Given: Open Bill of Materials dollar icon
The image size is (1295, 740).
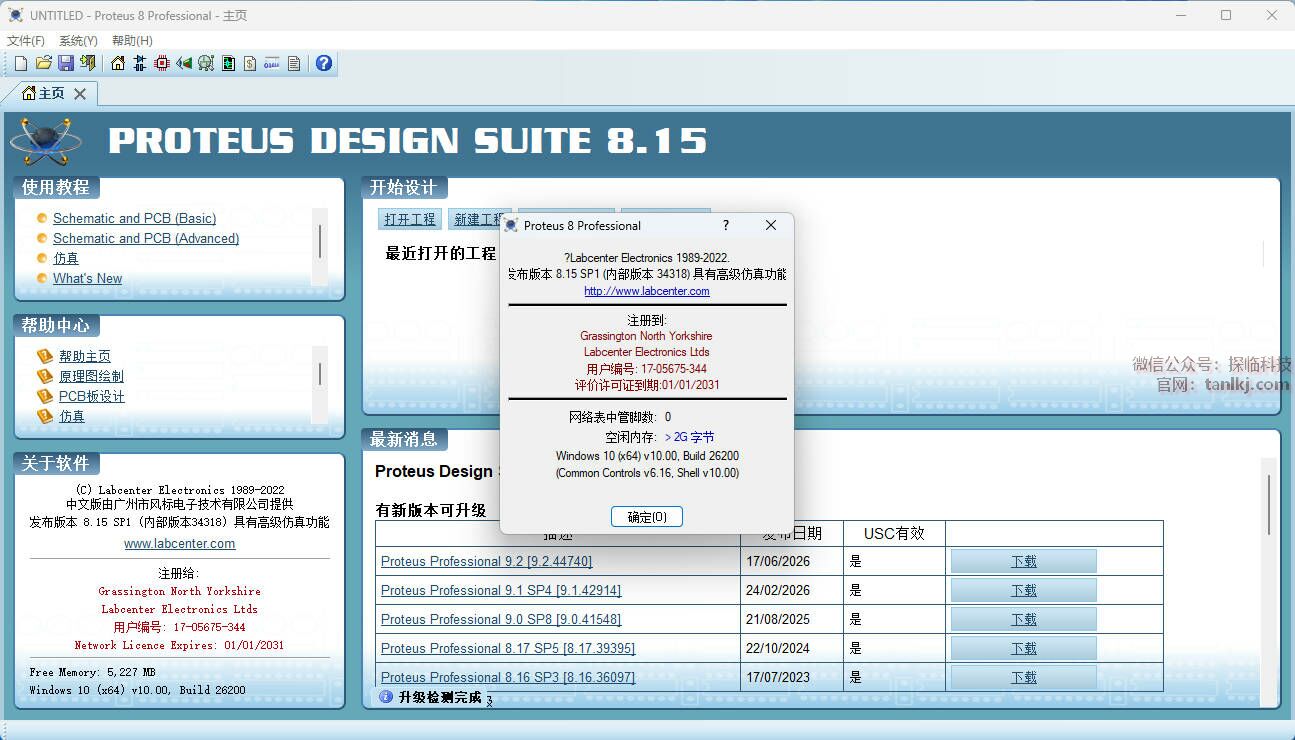Looking at the screenshot, I should pos(250,63).
